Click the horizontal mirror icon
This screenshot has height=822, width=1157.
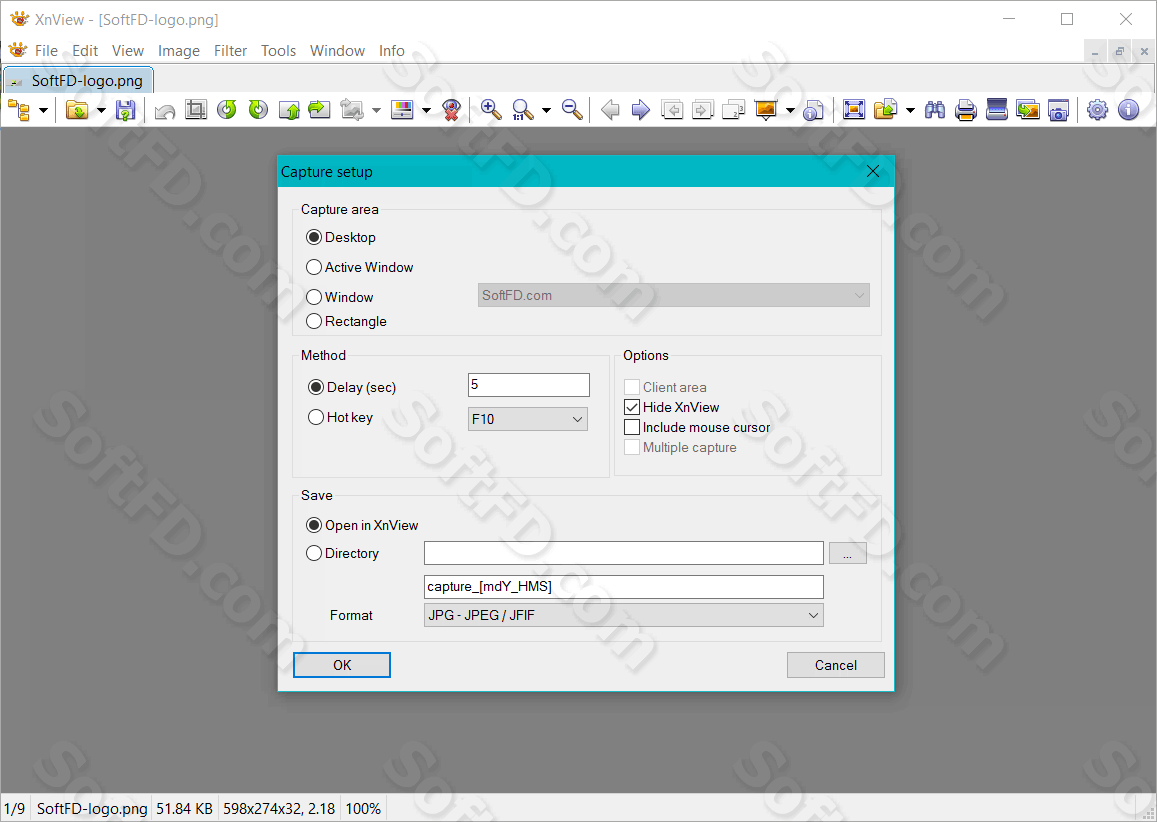pos(319,110)
